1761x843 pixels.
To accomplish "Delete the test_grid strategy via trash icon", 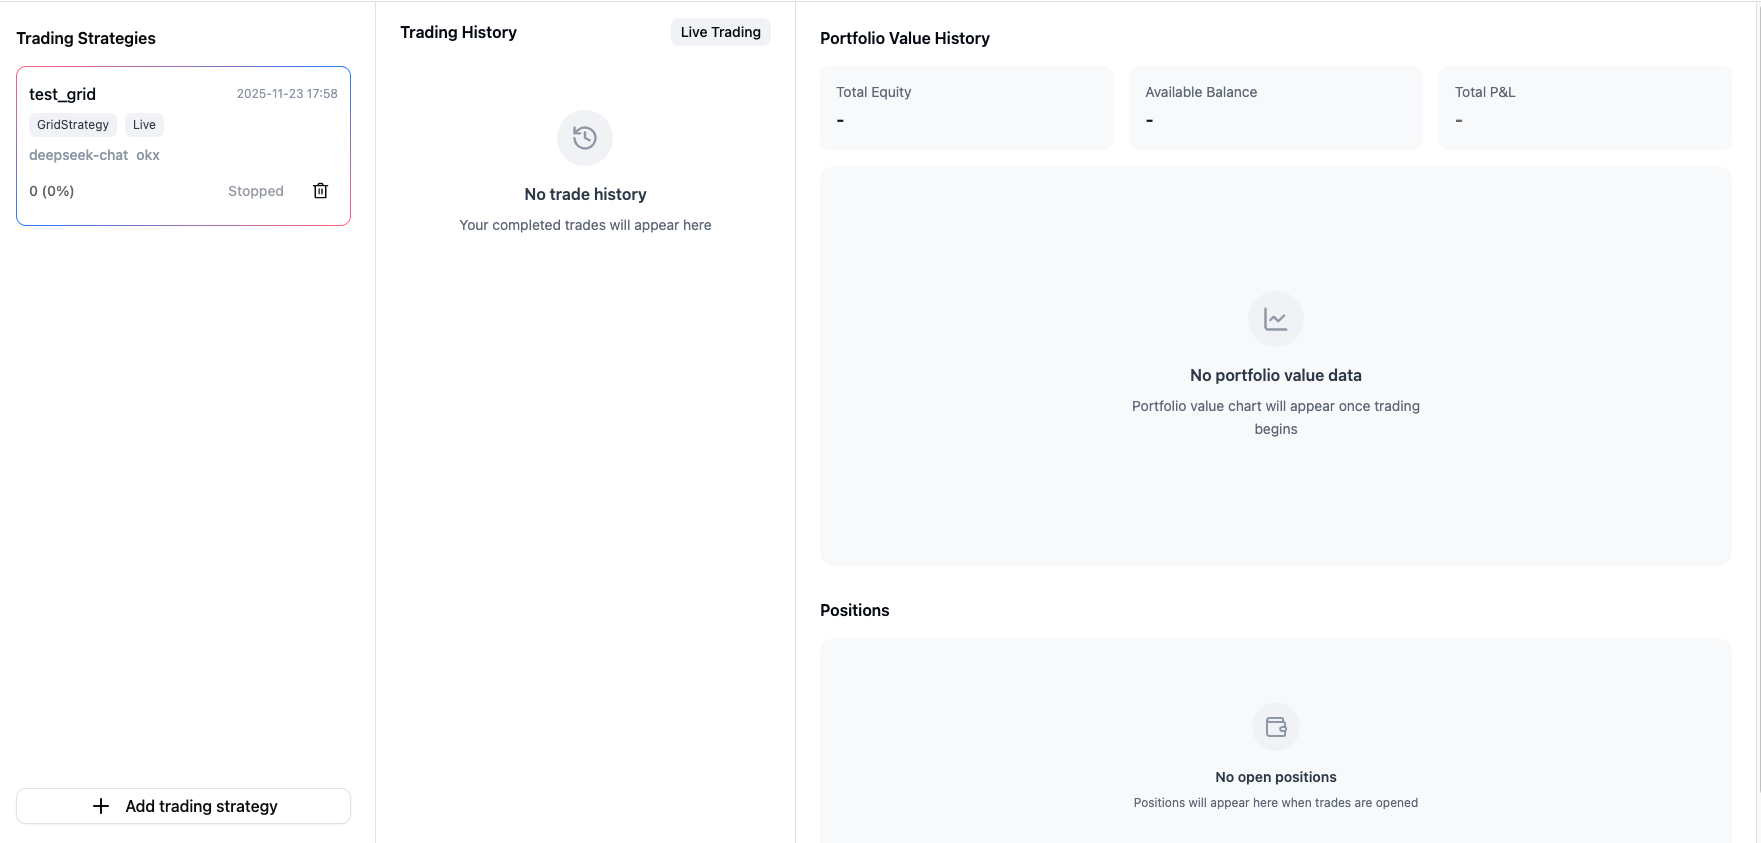I will pos(320,191).
